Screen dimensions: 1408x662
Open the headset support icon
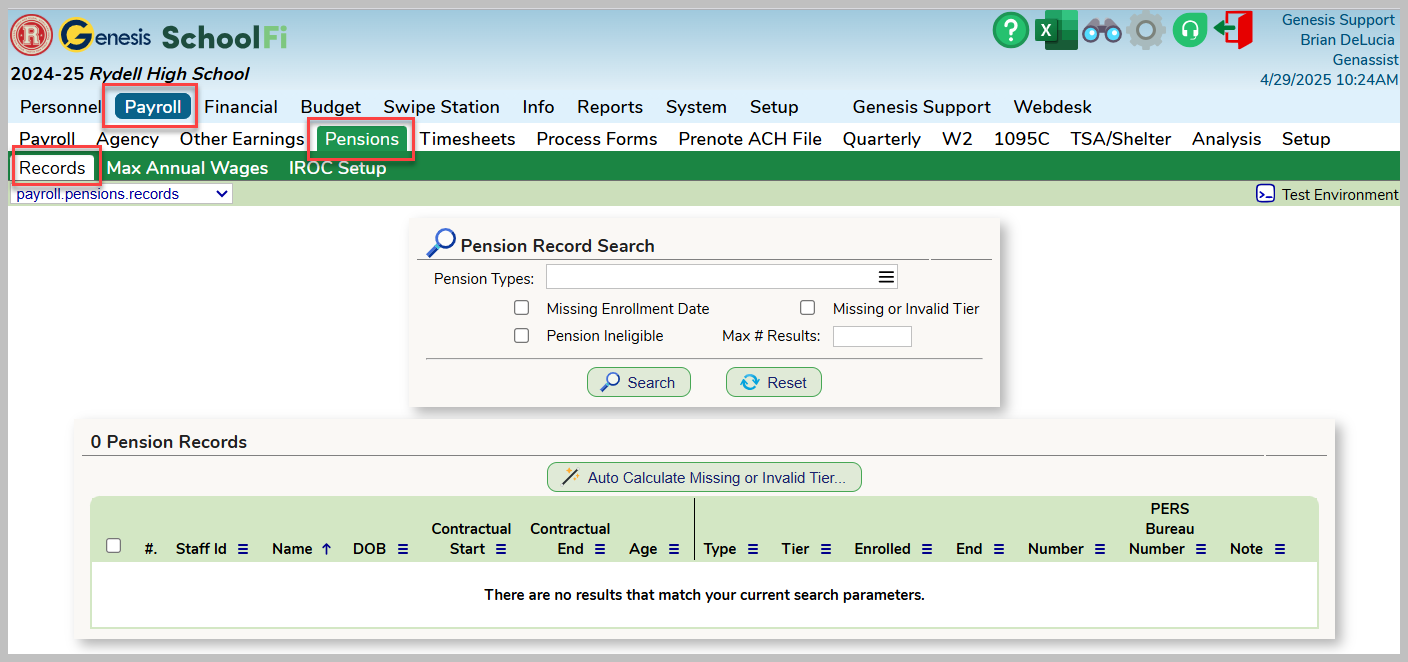click(x=1189, y=30)
